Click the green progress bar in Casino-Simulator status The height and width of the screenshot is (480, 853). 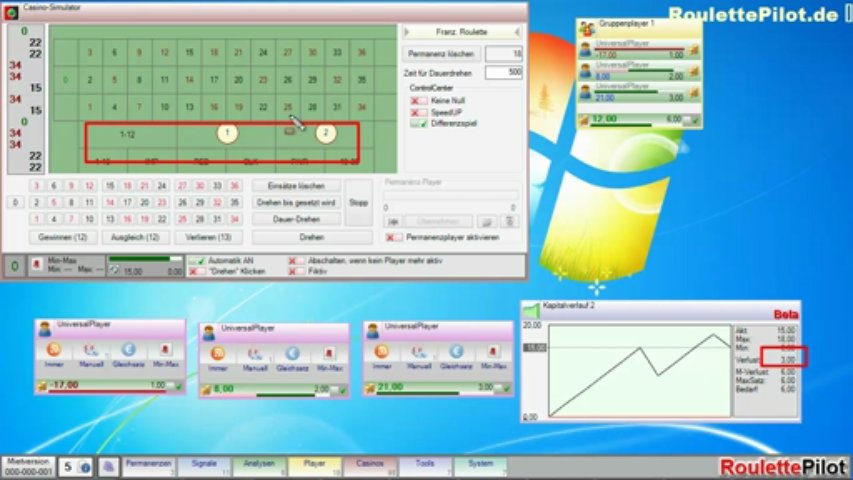click(145, 260)
